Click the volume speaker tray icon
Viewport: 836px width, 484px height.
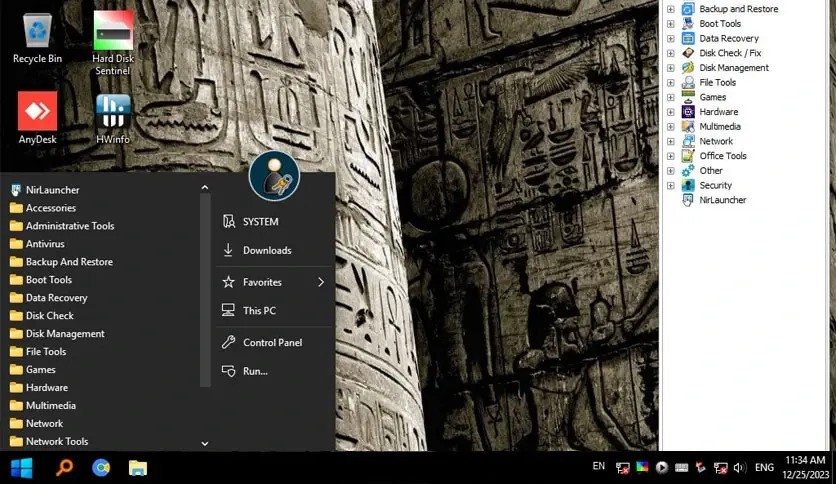point(739,468)
